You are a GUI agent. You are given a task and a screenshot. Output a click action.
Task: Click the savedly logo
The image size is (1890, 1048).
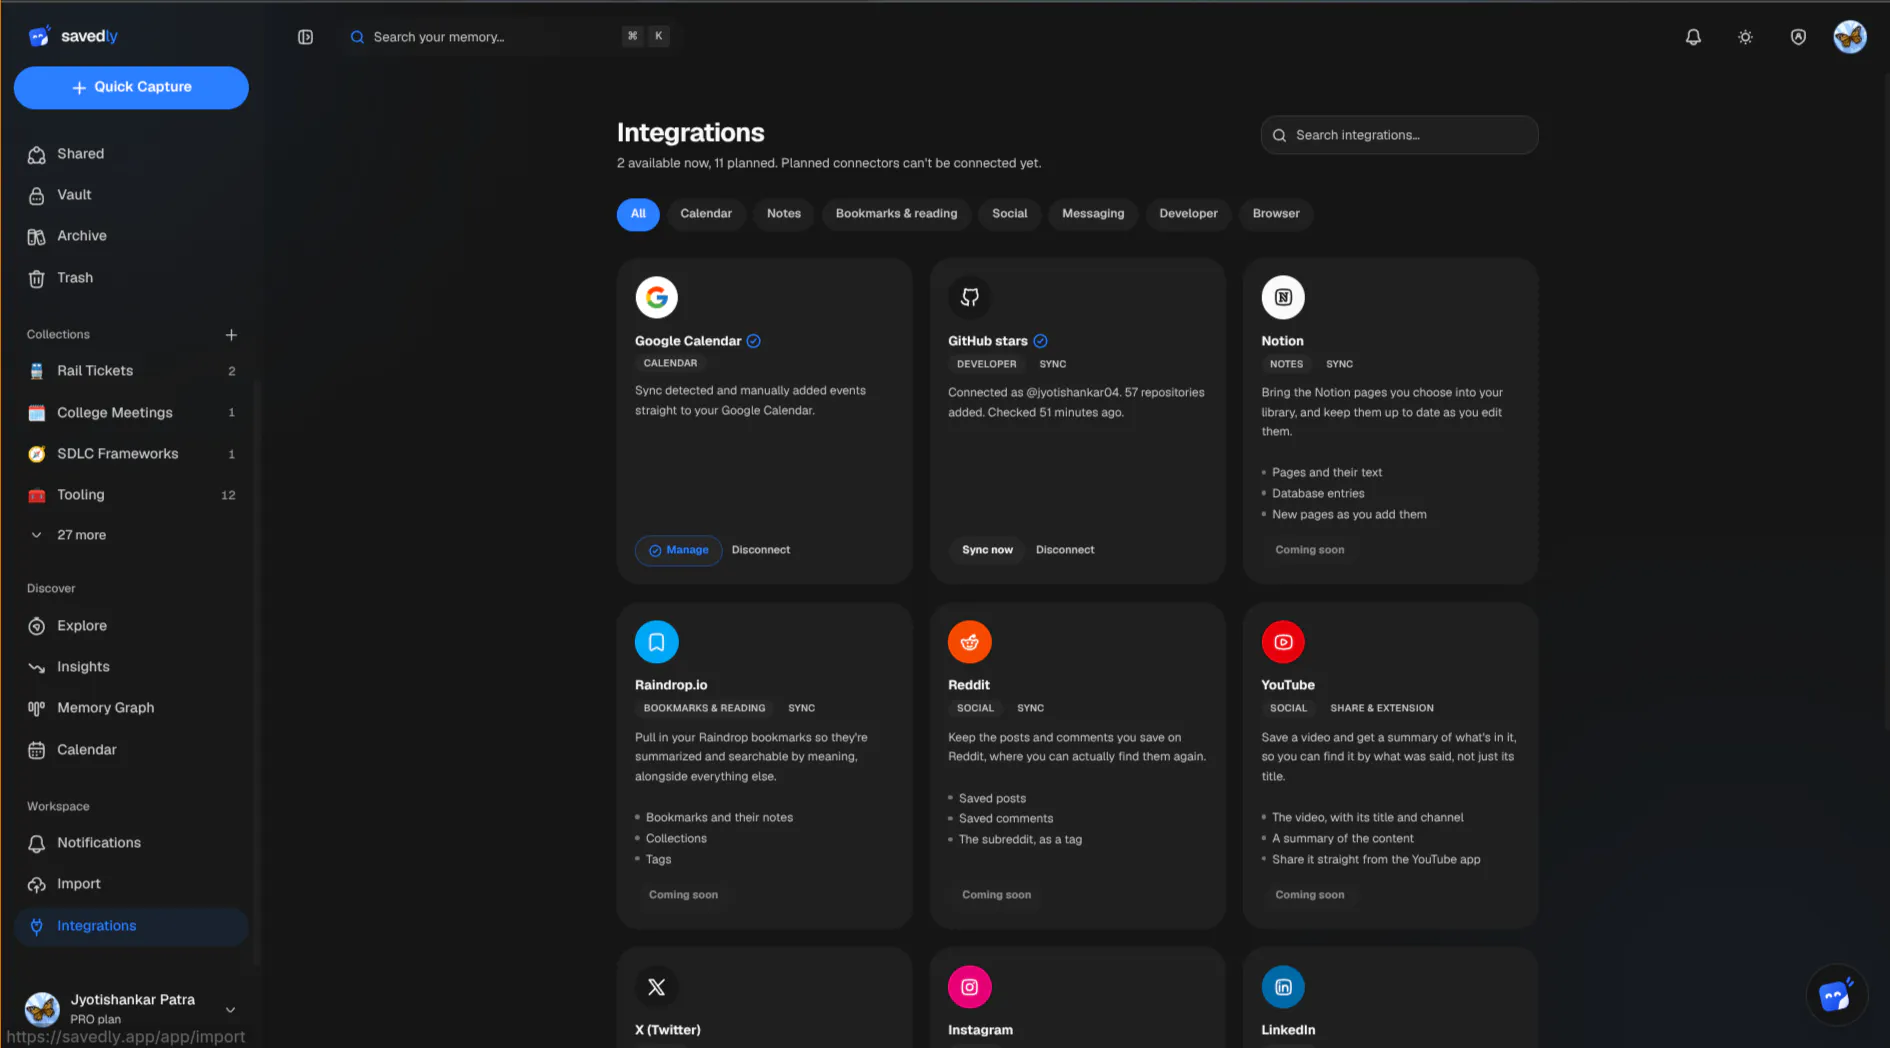tap(73, 36)
